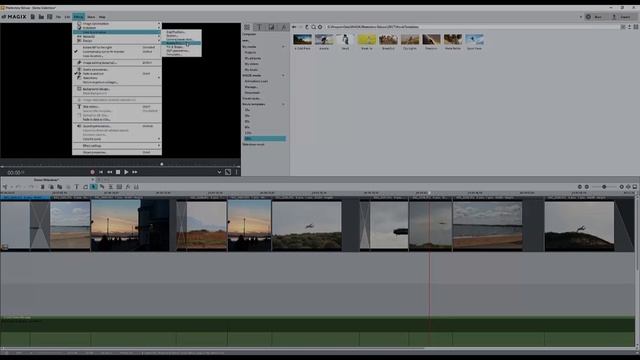Select the penguin template thumbnail
This screenshot has width=640, height=360.
(345, 40)
